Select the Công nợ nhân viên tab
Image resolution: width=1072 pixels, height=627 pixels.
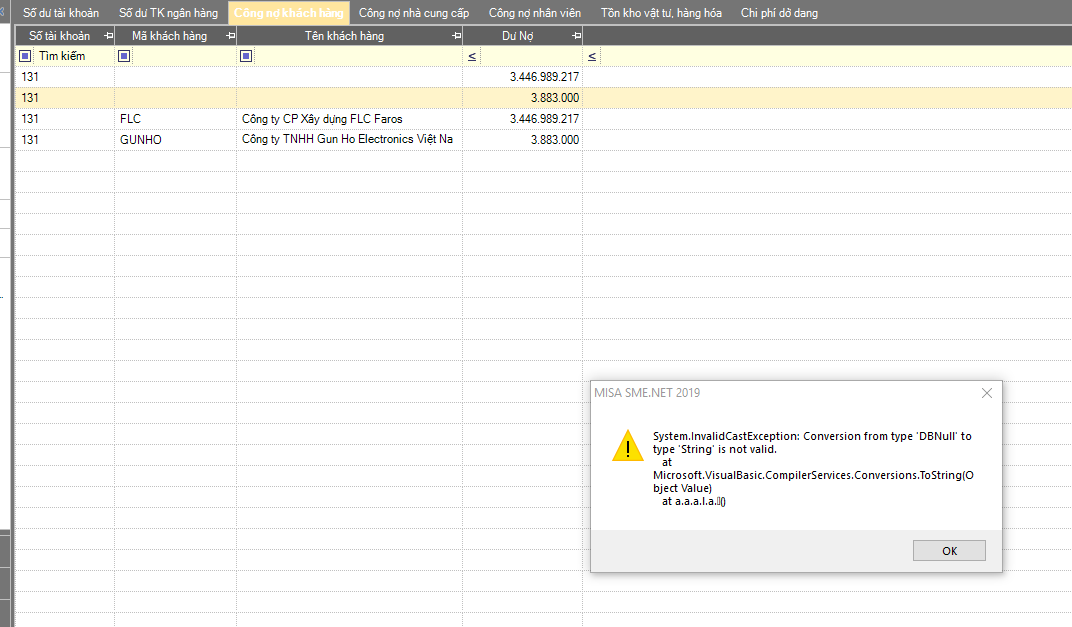click(534, 13)
